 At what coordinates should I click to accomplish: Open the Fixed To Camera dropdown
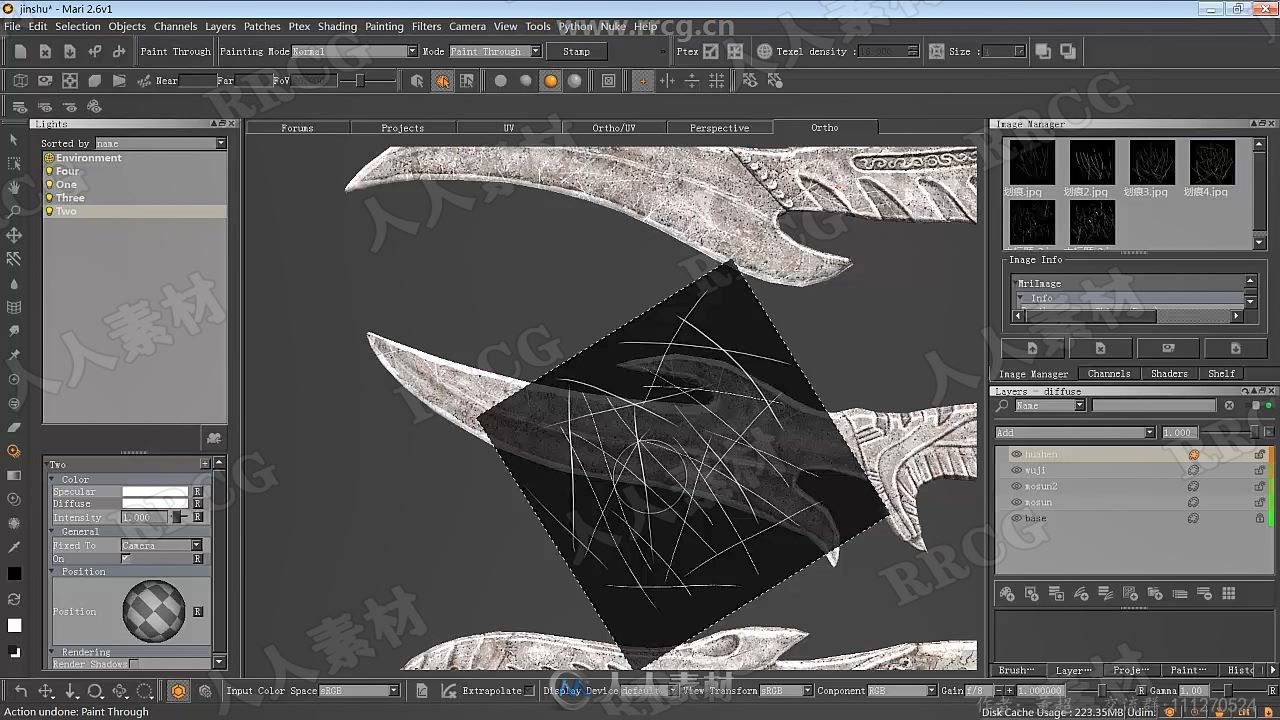click(162, 545)
